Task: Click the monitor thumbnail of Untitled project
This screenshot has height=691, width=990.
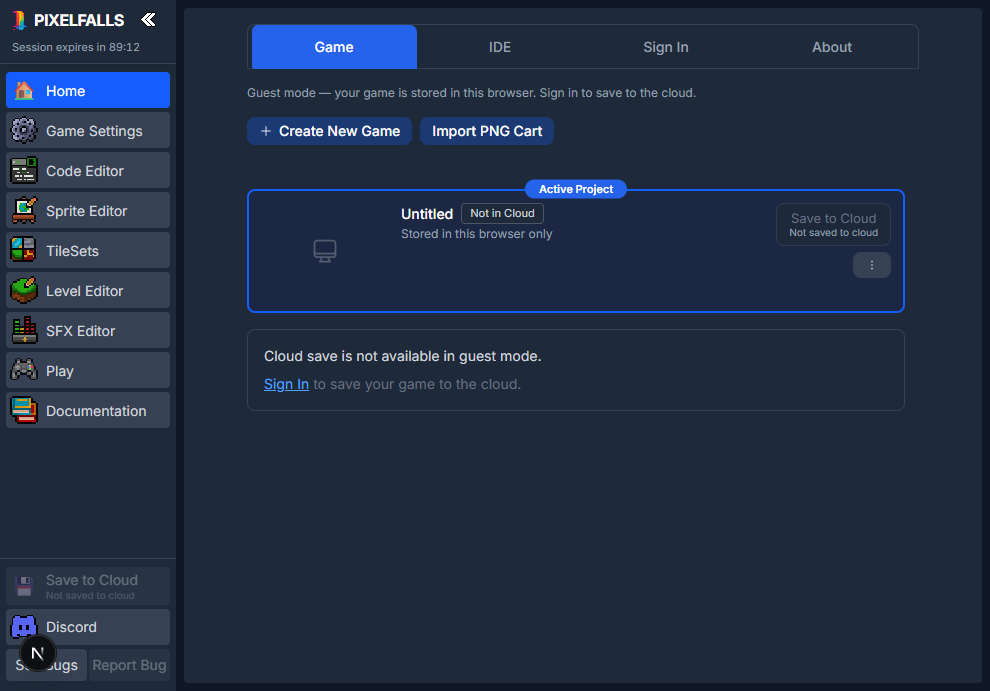Action: pos(325,251)
